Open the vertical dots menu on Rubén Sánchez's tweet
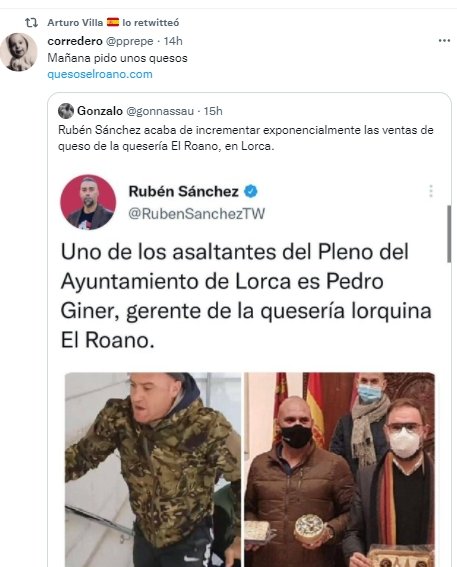The height and width of the screenshot is (567, 457). pos(431,191)
